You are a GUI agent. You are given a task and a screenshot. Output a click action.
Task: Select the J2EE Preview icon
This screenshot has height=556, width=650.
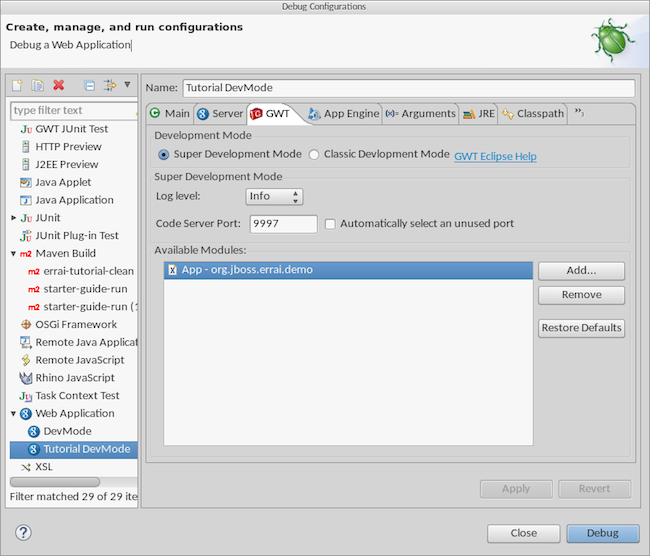point(26,165)
